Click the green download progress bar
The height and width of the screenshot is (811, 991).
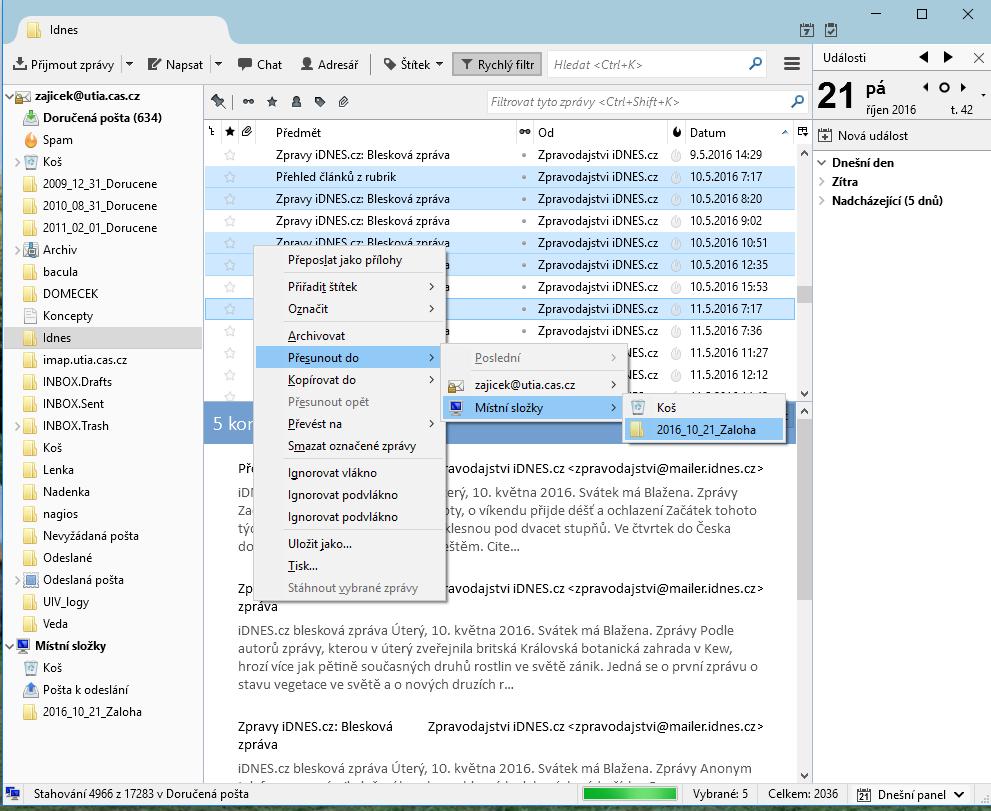coord(629,793)
